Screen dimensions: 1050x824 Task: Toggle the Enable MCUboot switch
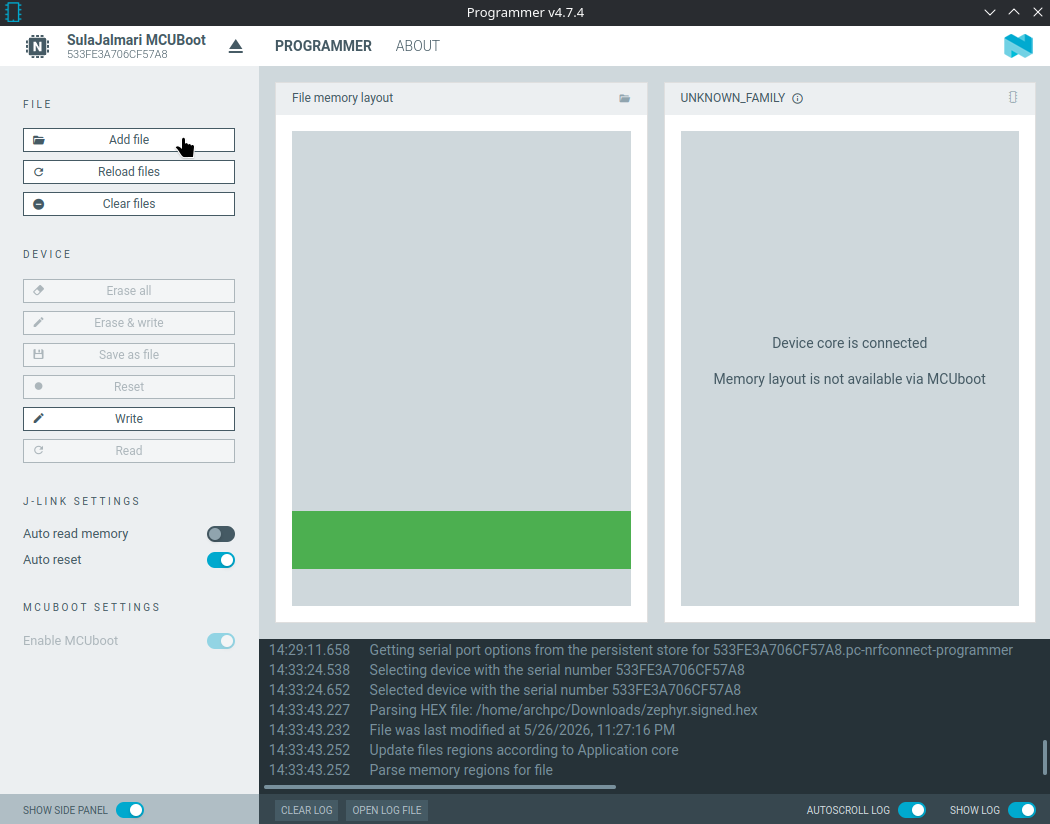click(220, 641)
